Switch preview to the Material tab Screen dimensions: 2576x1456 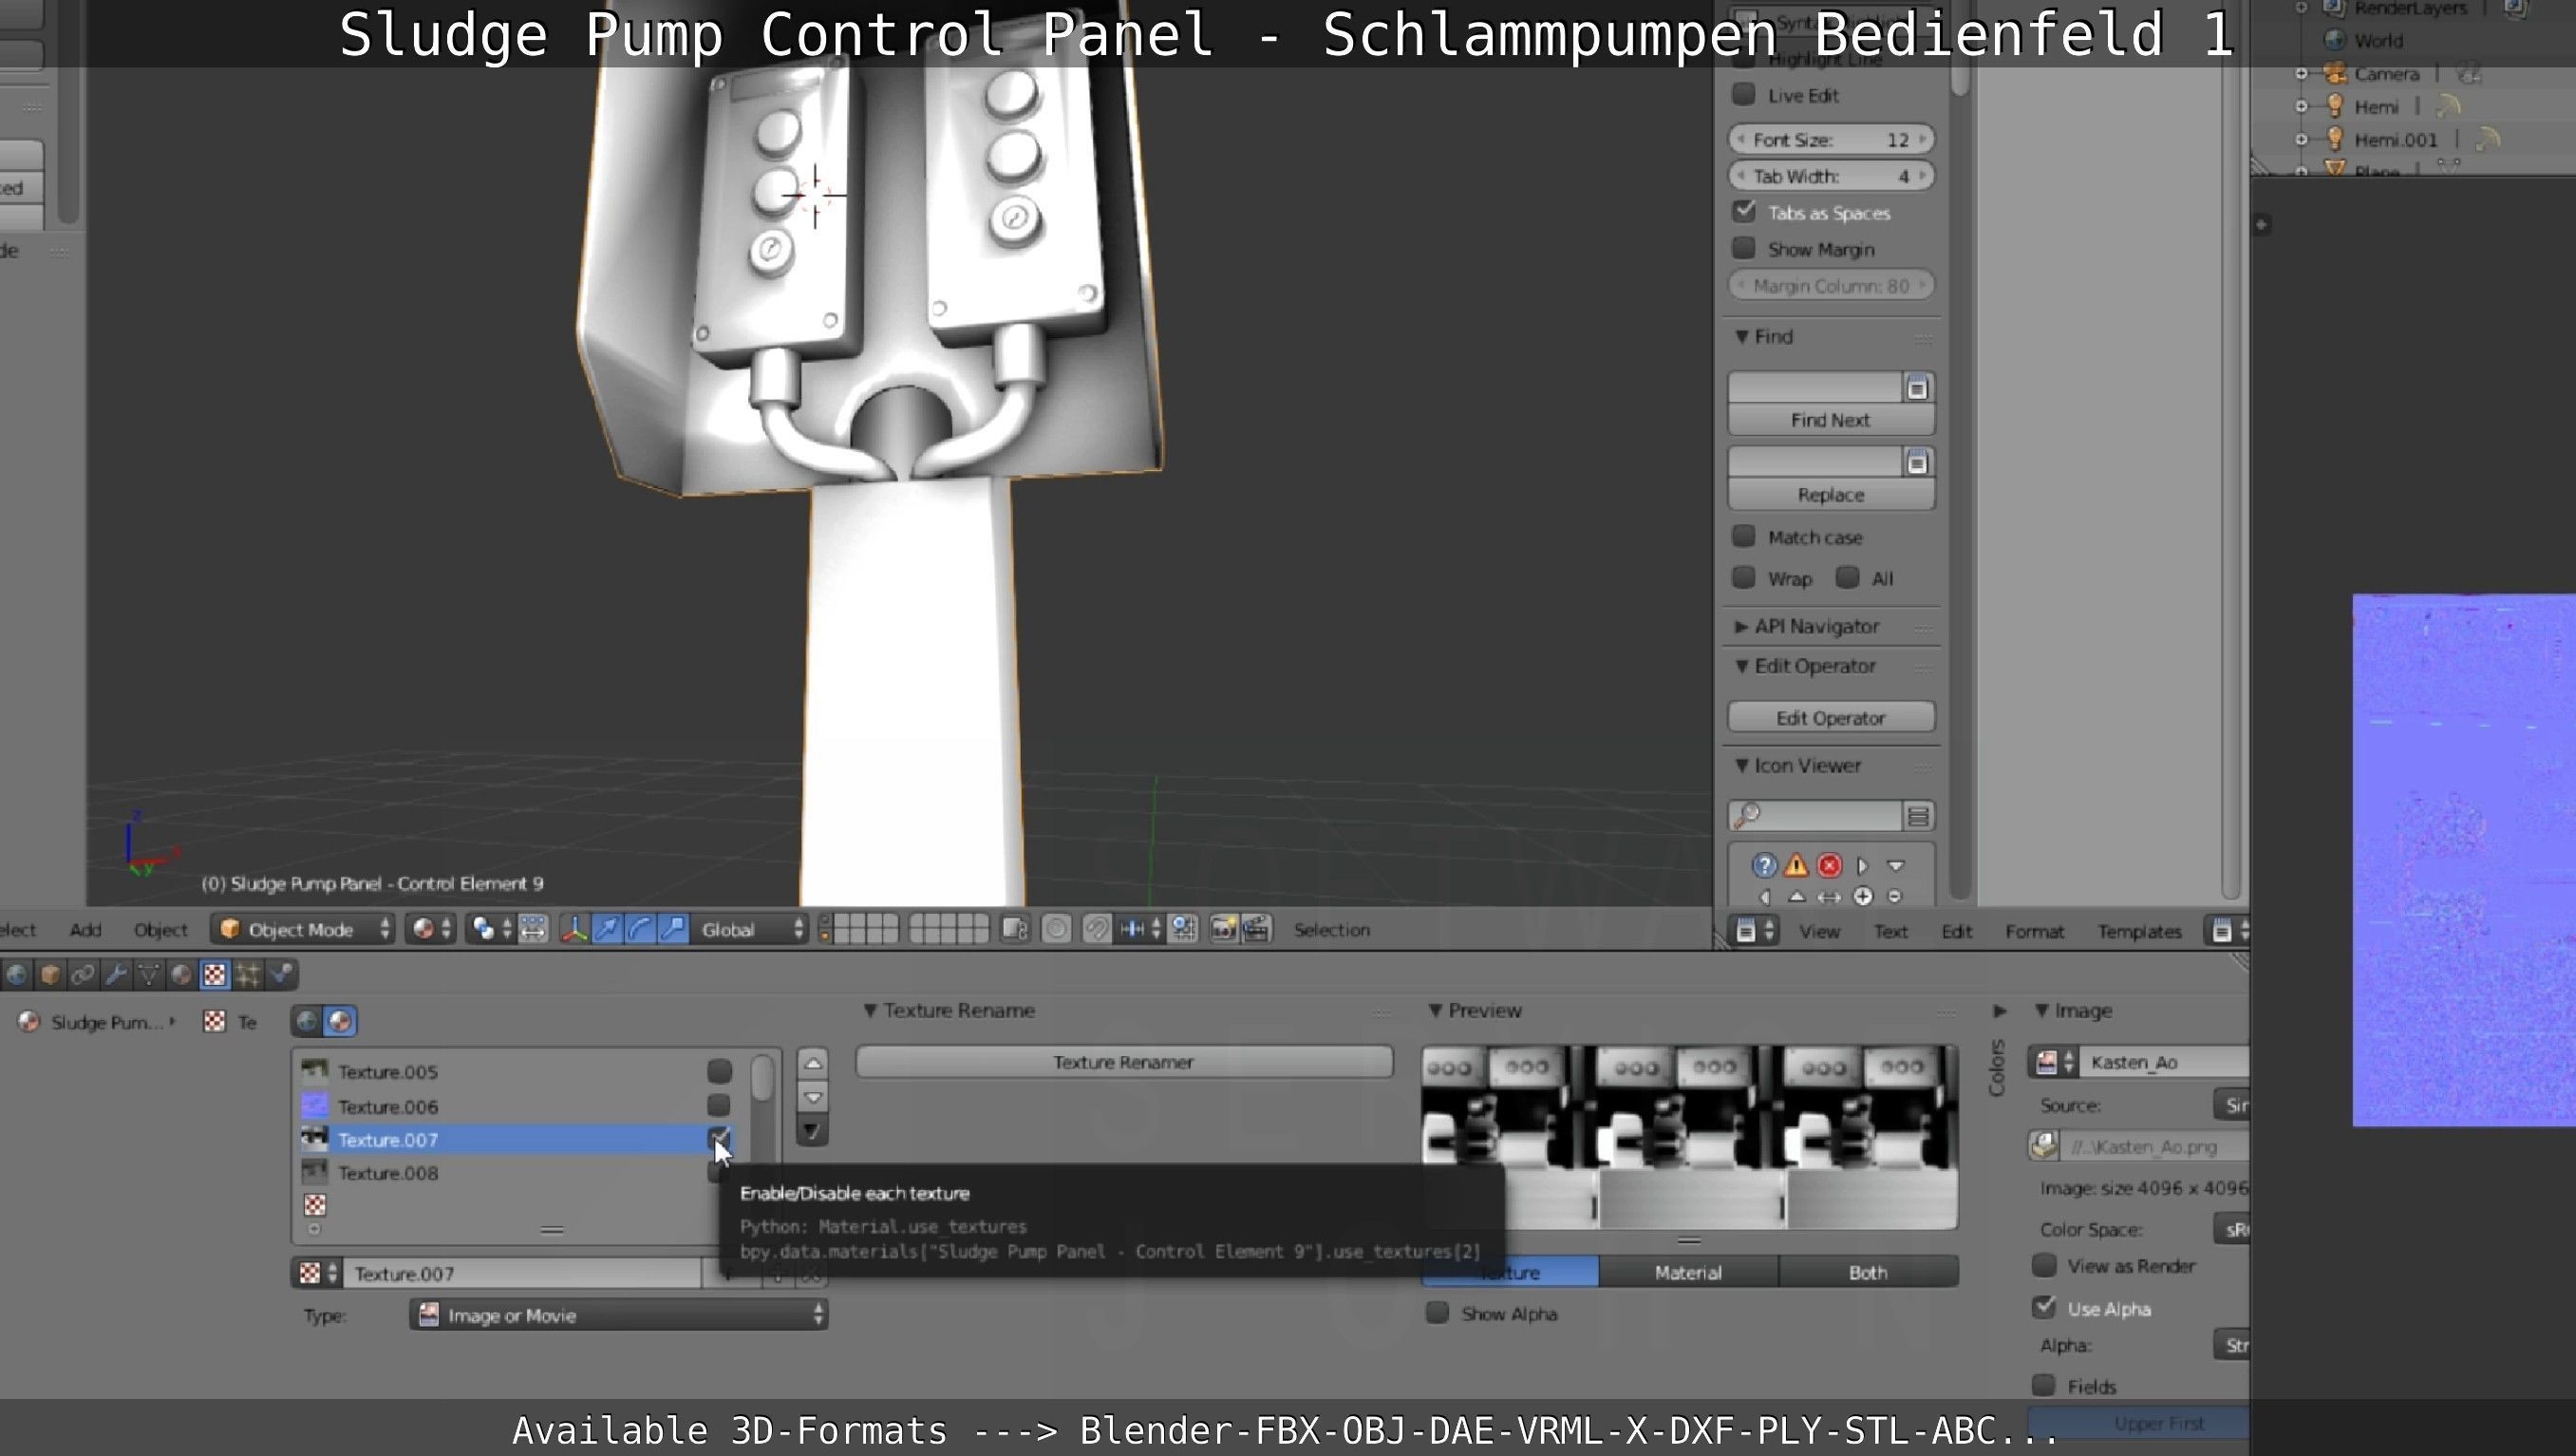tap(1687, 1272)
